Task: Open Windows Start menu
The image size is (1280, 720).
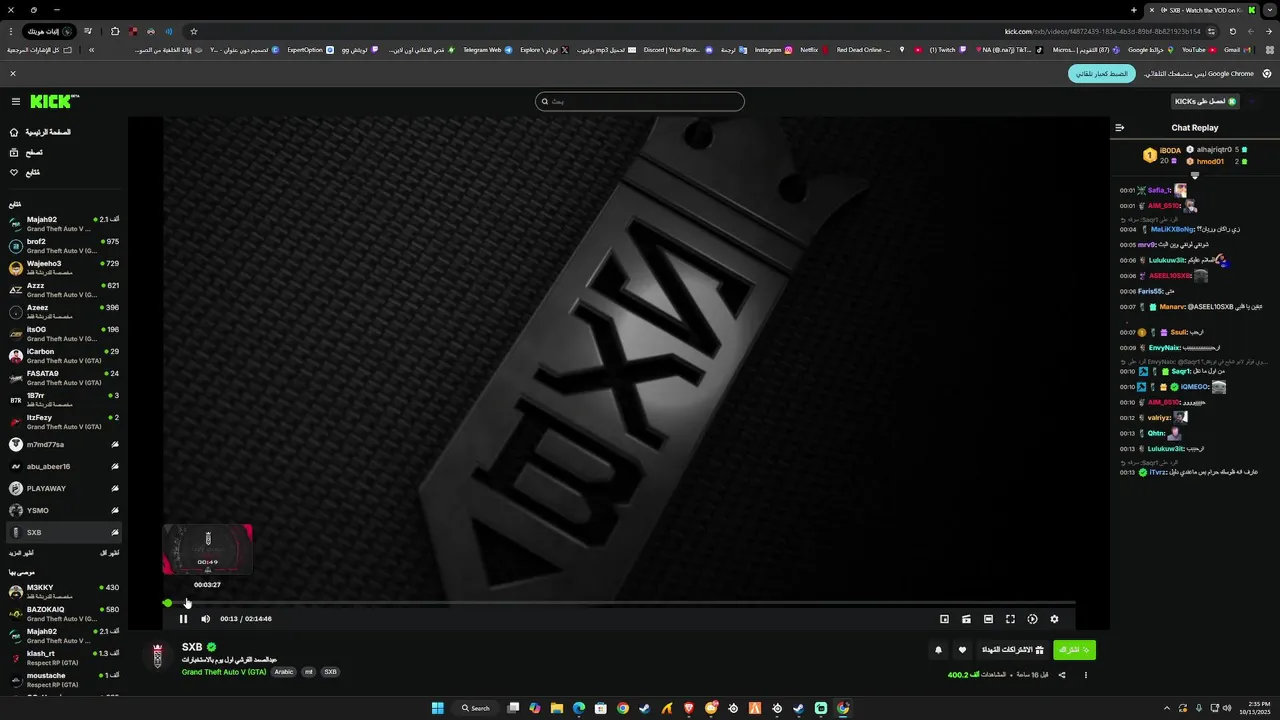Action: (x=437, y=708)
